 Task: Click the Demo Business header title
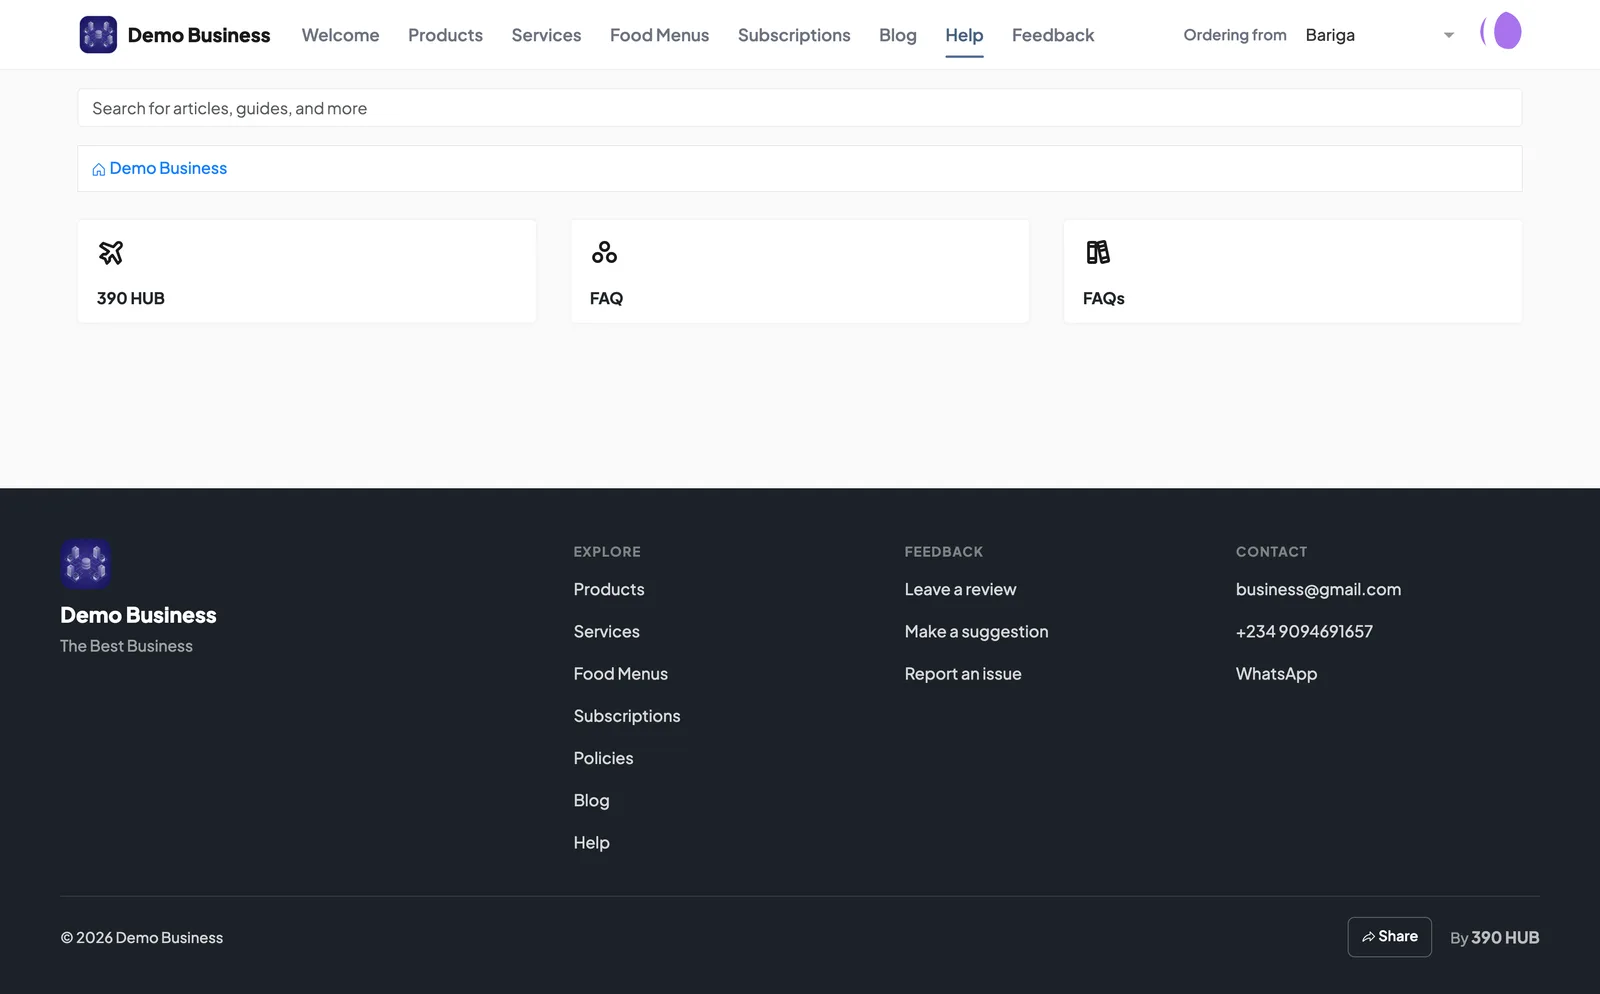coord(199,35)
